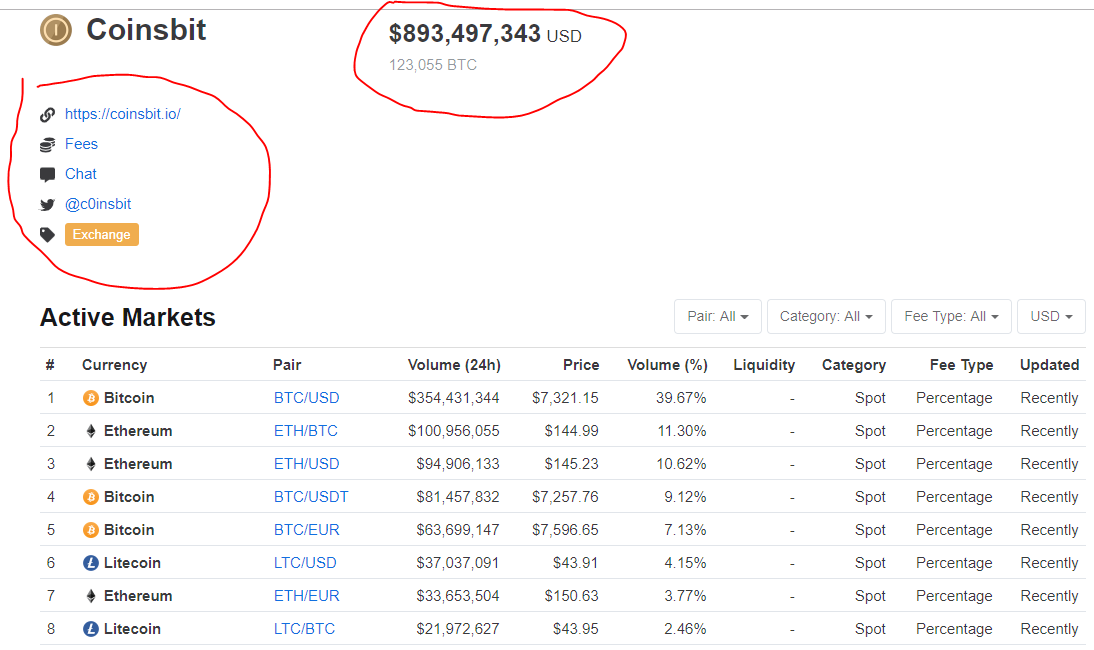The width and height of the screenshot is (1094, 650).
Task: Open the ETH/USD pair link
Action: (306, 464)
